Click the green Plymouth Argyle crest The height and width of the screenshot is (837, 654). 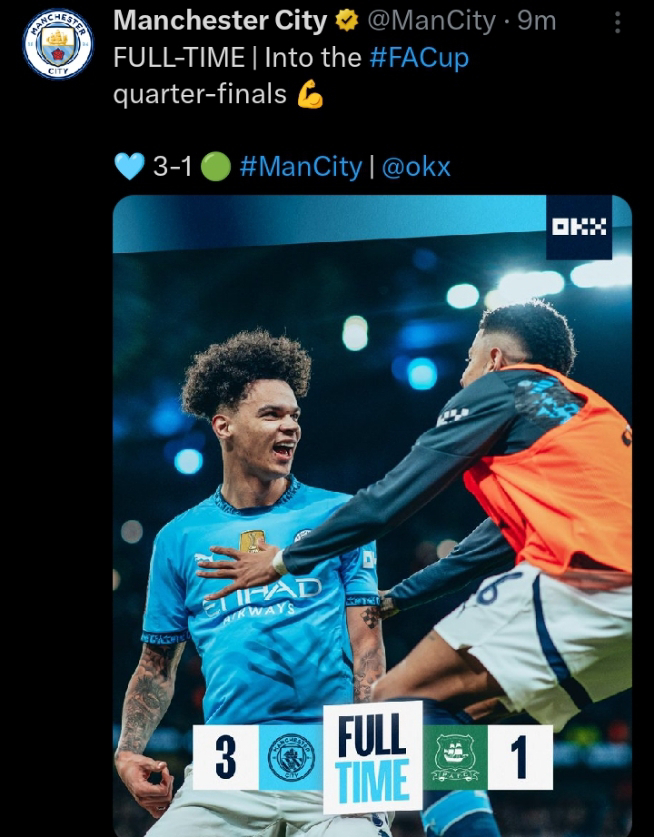(x=455, y=757)
